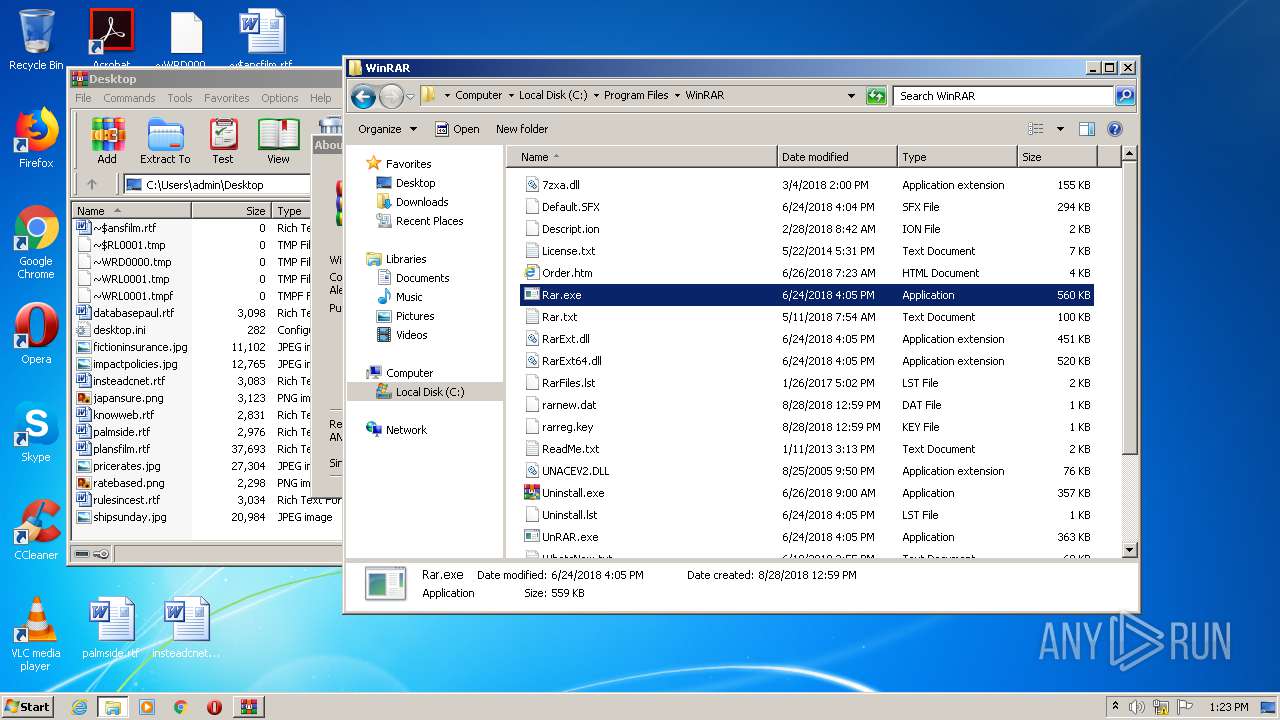This screenshot has width=1280, height=720.
Task: Open VLC media player desktop shortcut
Action: coord(36,634)
